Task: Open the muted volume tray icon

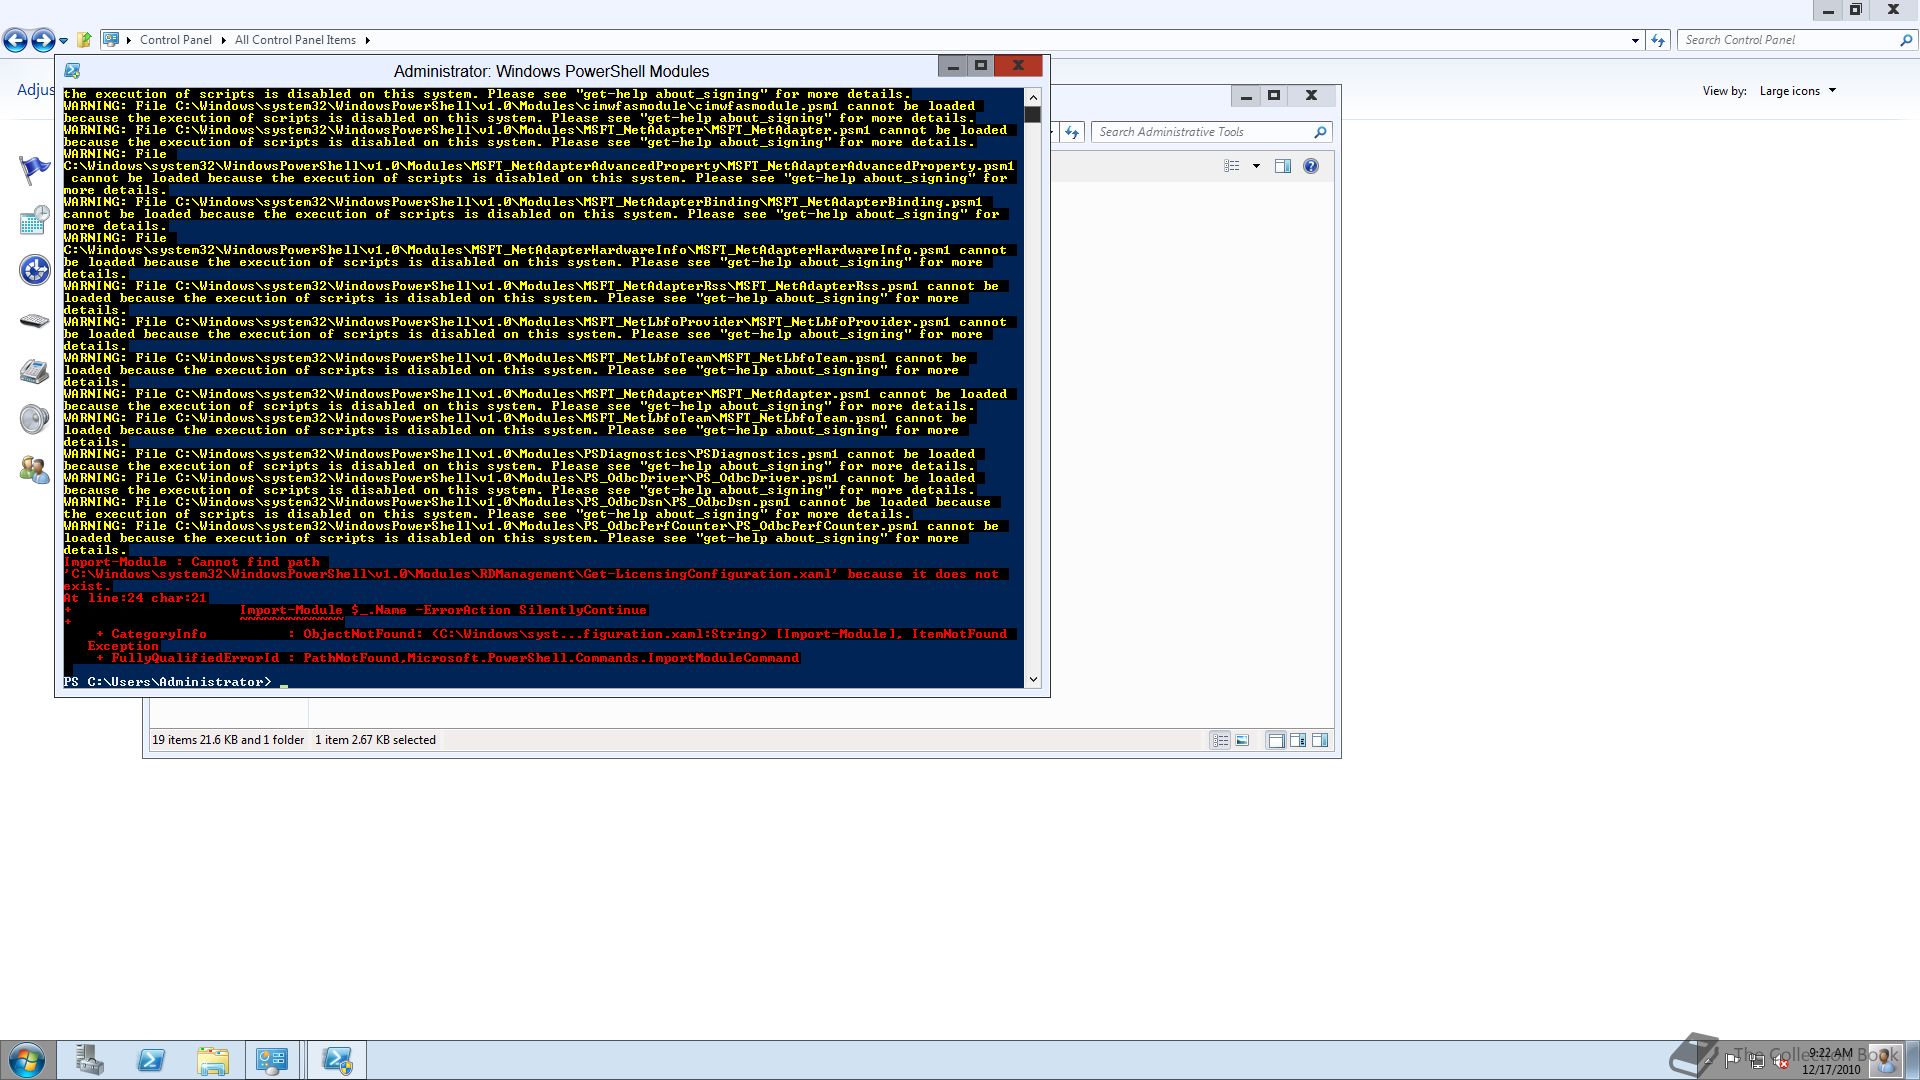Action: (x=1781, y=1062)
